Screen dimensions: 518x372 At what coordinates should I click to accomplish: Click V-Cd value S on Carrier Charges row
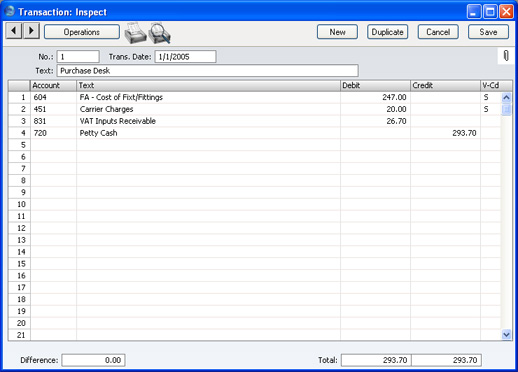486,109
